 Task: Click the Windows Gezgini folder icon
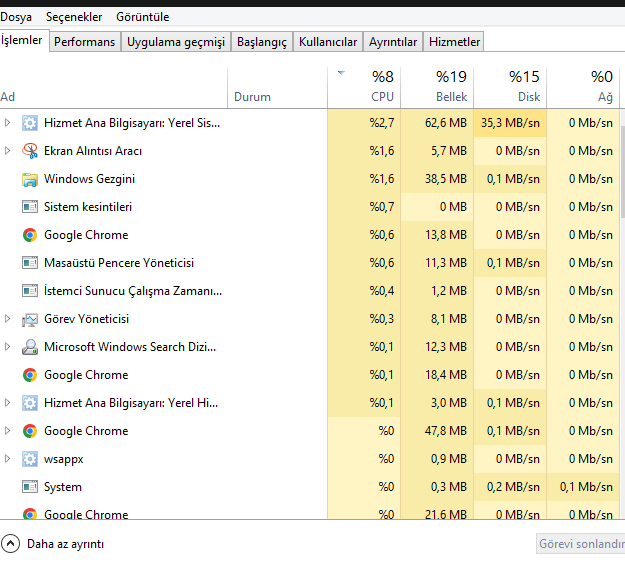pyautogui.click(x=30, y=179)
